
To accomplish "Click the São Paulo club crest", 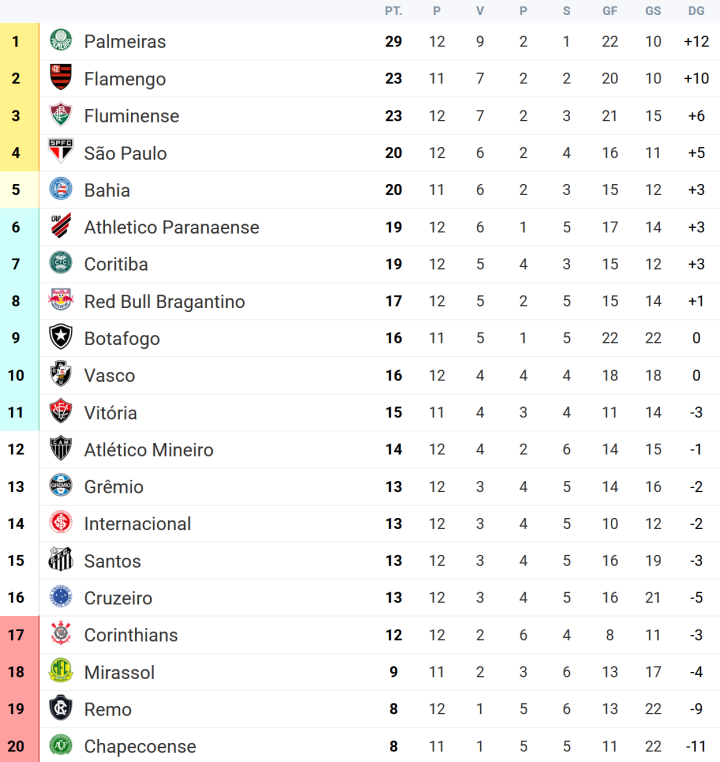I will [61, 151].
